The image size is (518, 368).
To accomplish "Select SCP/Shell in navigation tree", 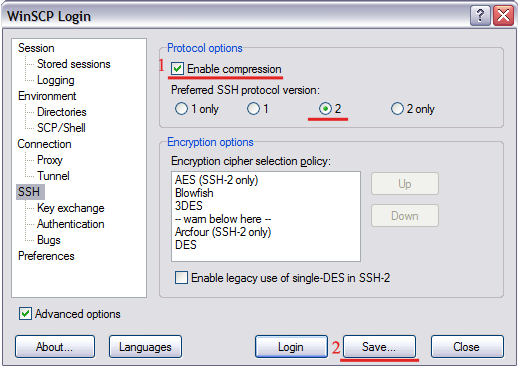I will click(61, 128).
